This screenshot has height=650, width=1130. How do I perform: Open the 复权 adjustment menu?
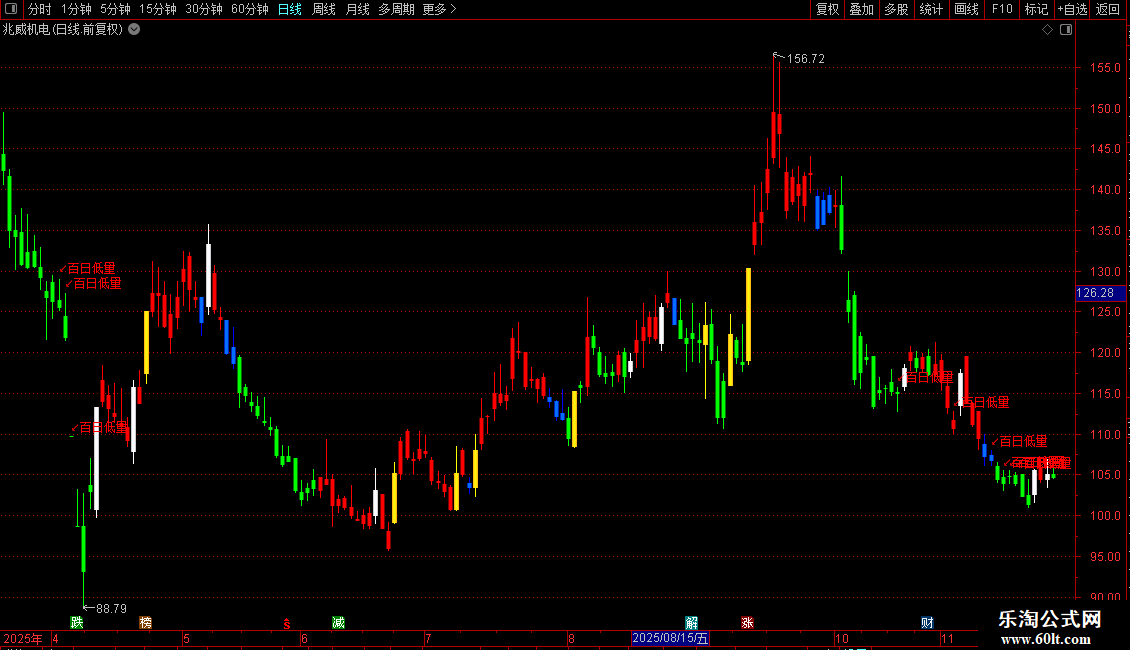[827, 9]
